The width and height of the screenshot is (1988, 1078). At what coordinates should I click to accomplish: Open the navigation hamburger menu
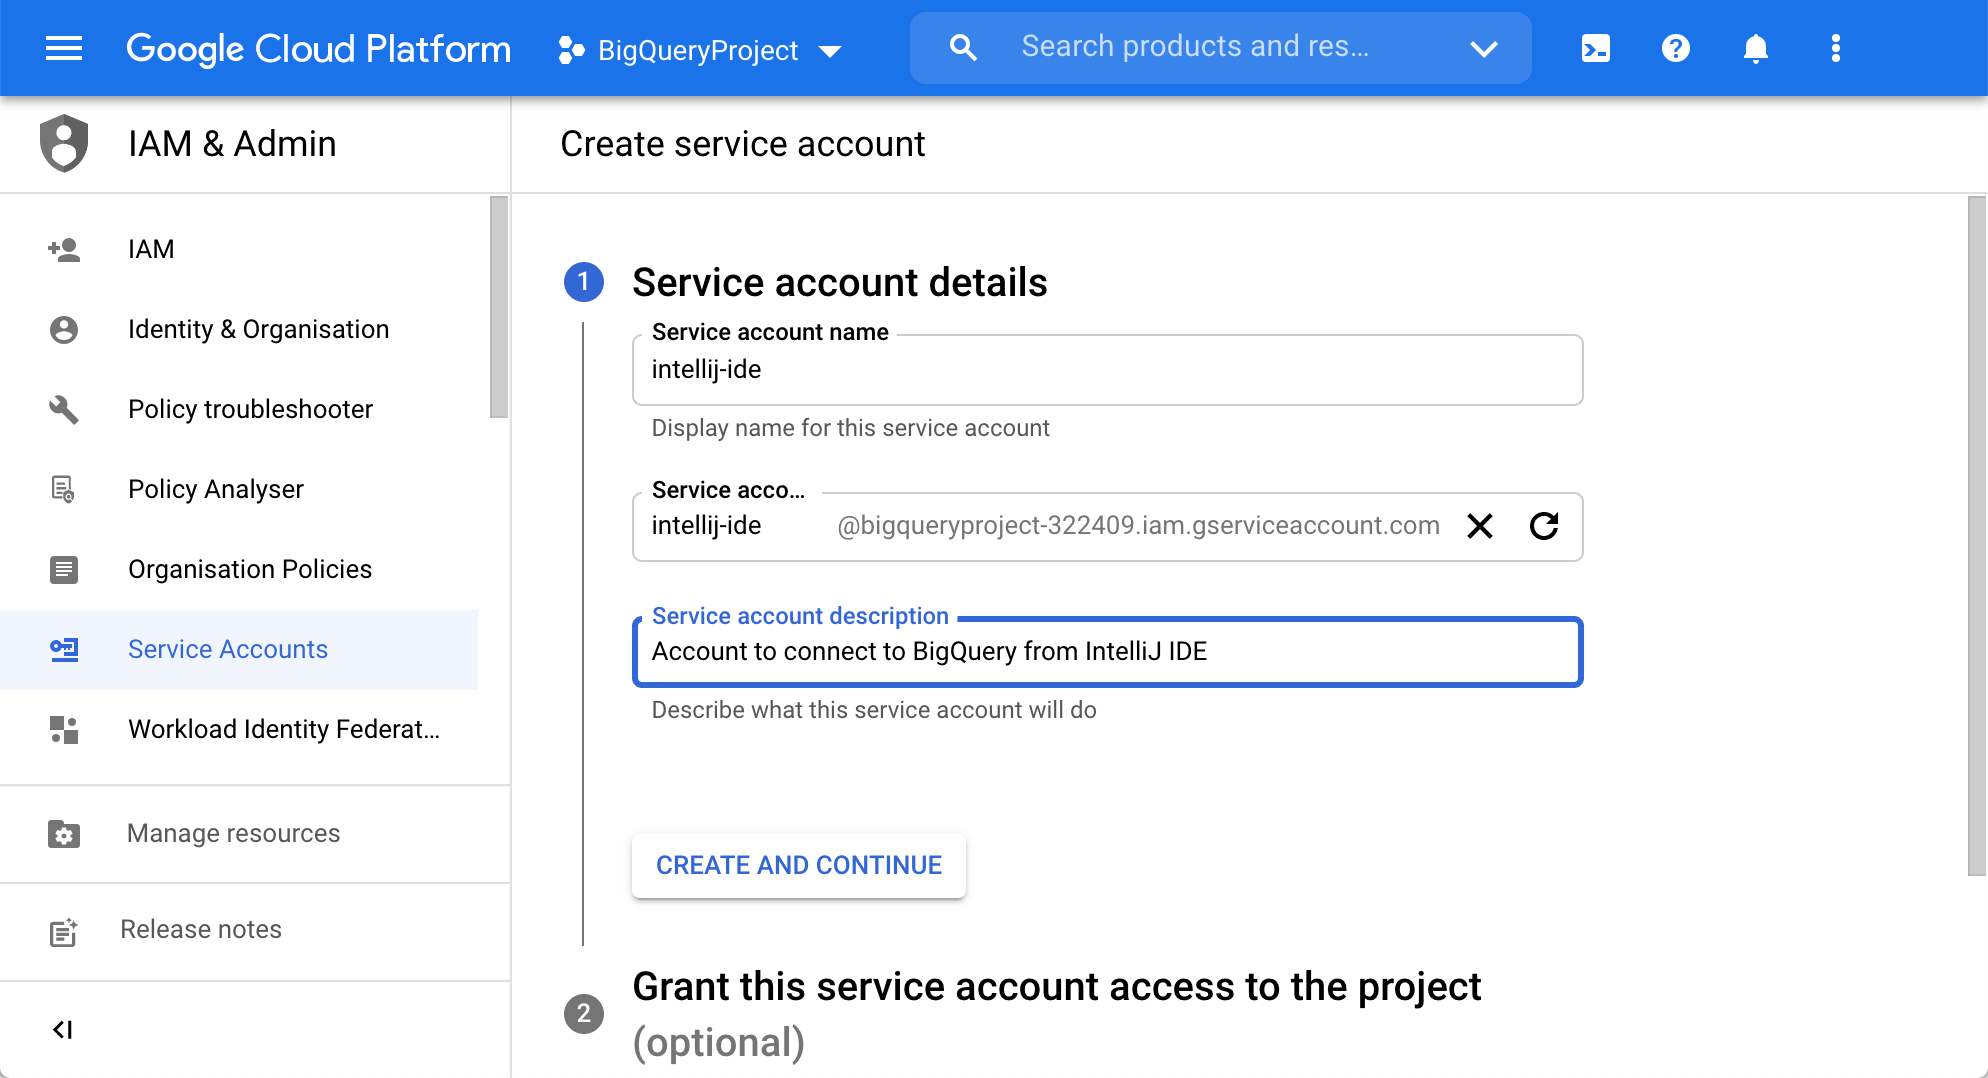pos(63,47)
